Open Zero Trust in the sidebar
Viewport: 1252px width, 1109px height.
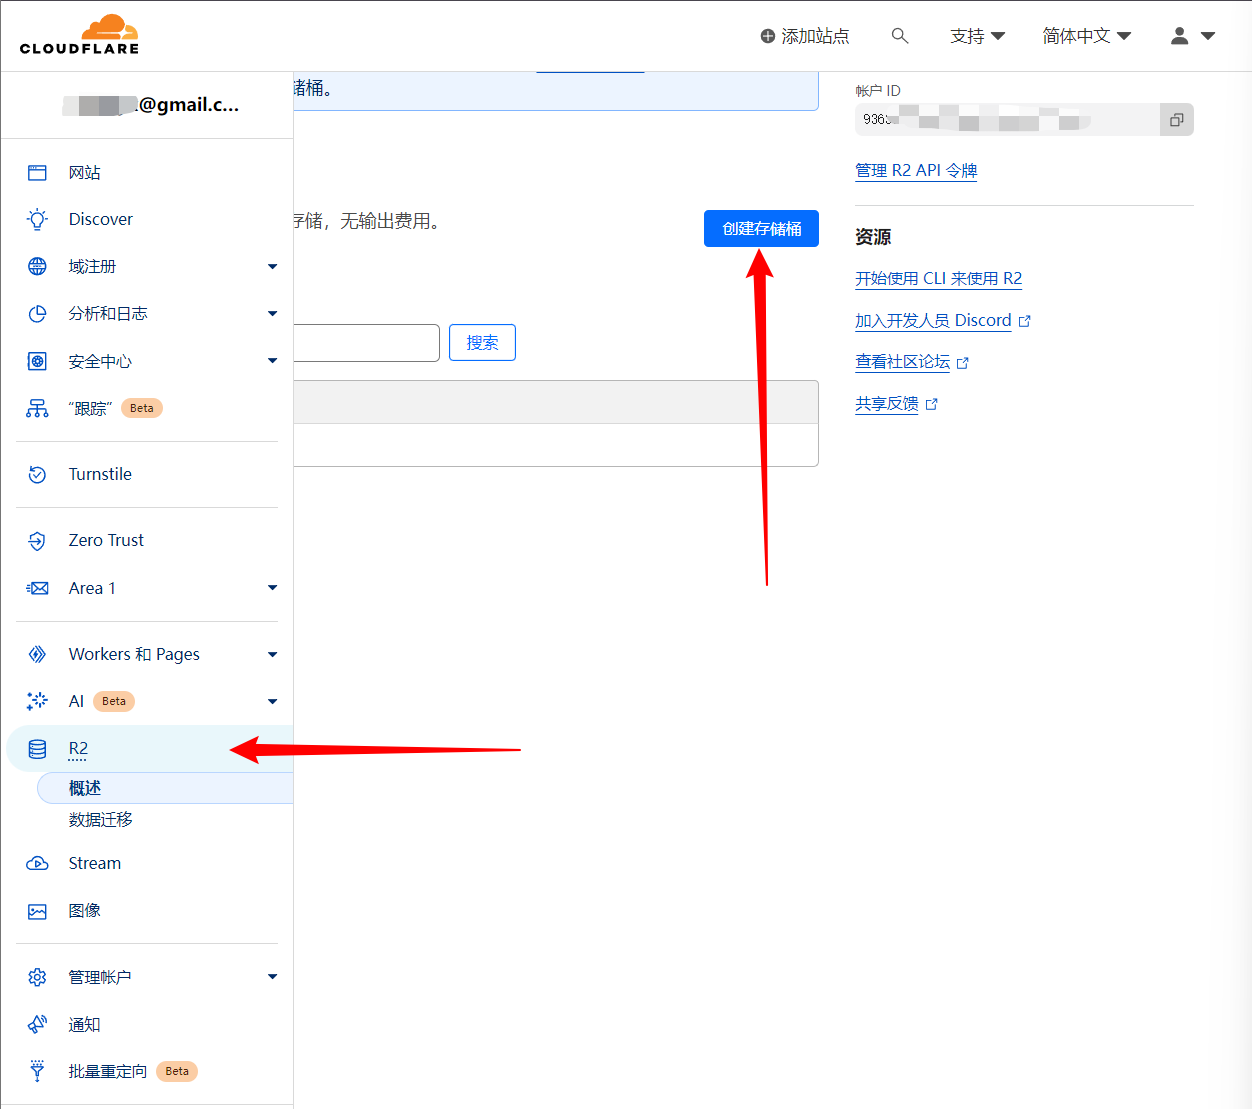pos(106,541)
